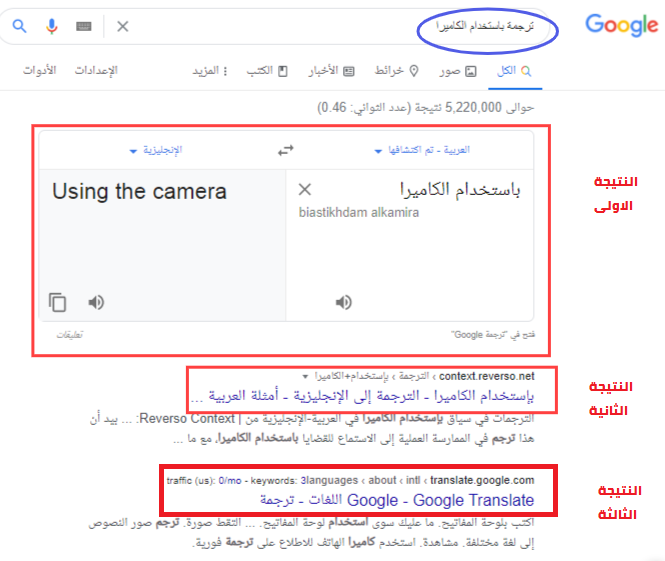This screenshot has height=561, width=665.
Task: Expand the dropdown arrow beside context.reverso.net URL
Action: pos(305,377)
